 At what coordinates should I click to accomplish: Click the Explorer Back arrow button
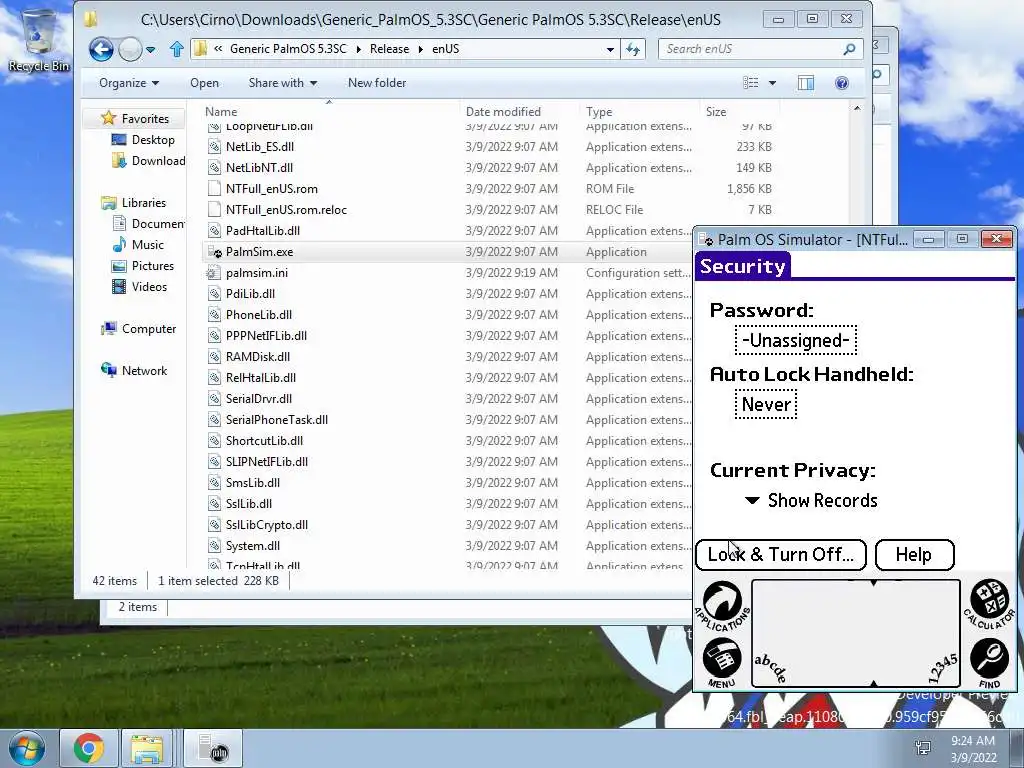(x=101, y=49)
